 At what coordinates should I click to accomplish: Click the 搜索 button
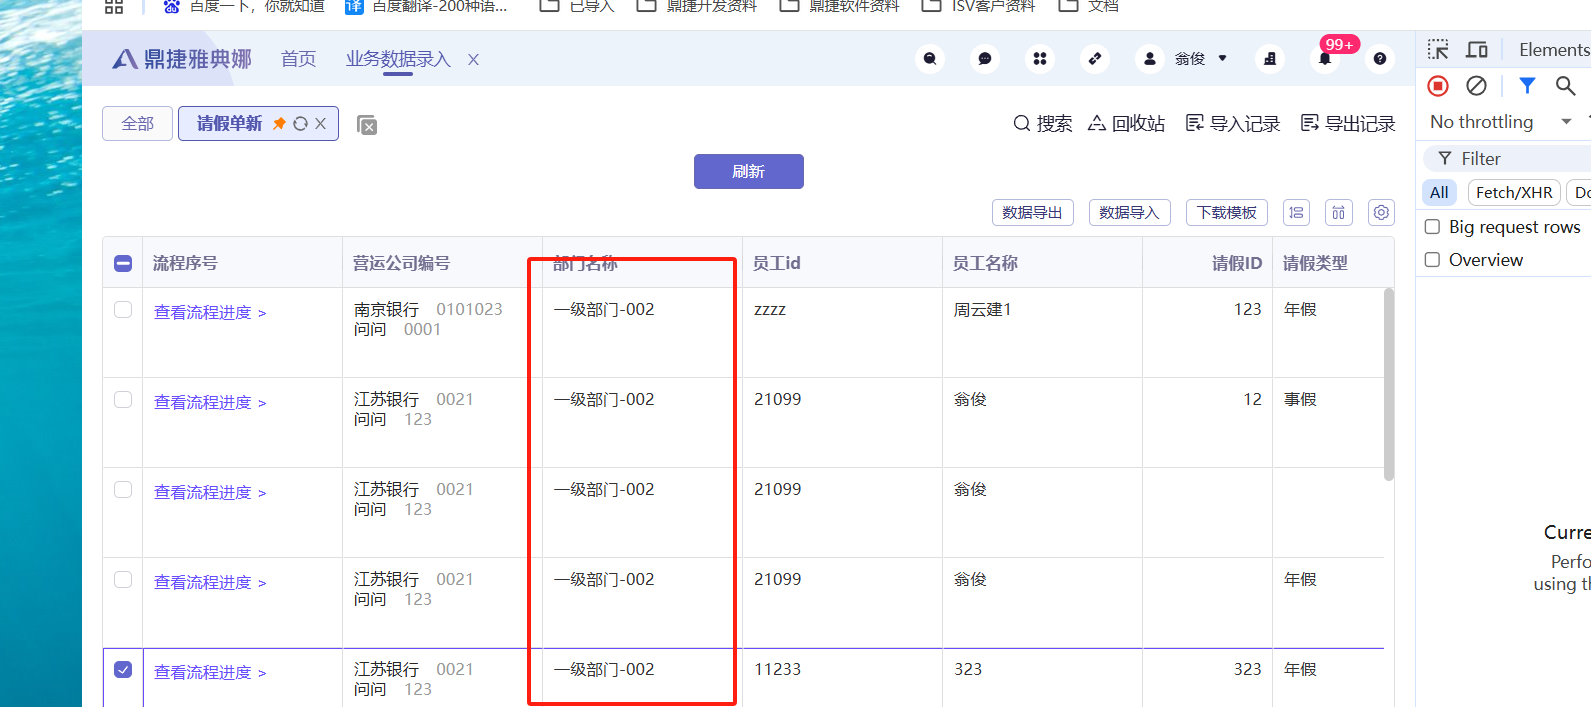(1043, 124)
